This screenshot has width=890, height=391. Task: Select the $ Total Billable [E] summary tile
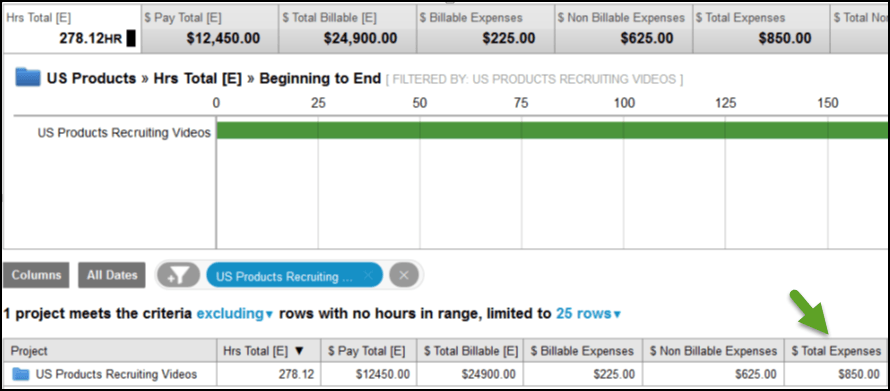(347, 28)
